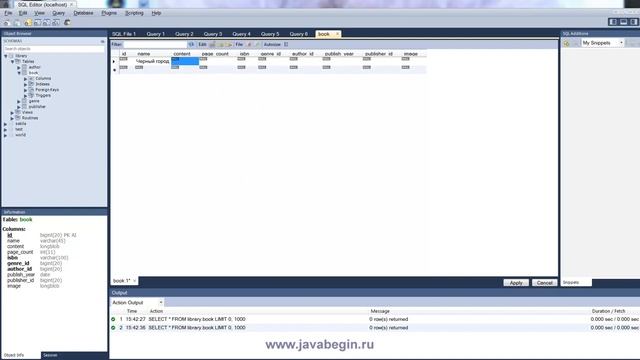This screenshot has height=360, width=640.
Task: Expand the Views node
Action: 12,112
